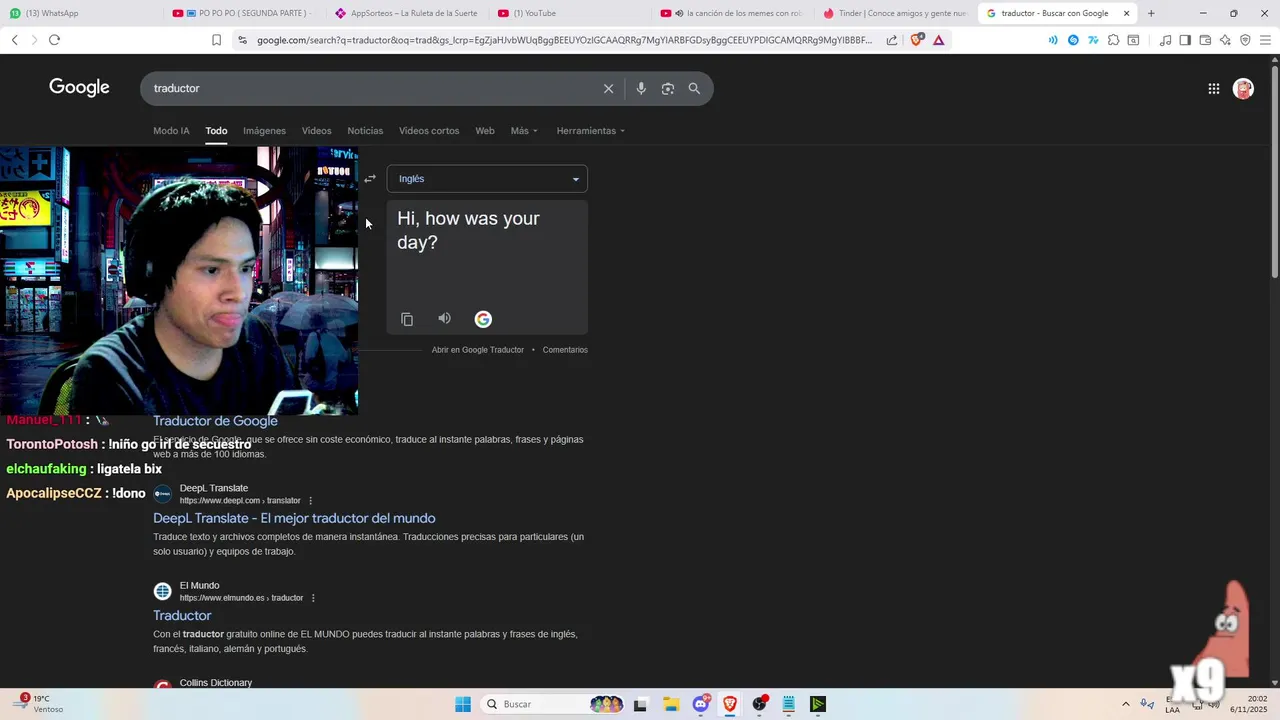Open the Brave Shields lion icon
Viewport: 1280px width, 720px height.
[x=917, y=40]
